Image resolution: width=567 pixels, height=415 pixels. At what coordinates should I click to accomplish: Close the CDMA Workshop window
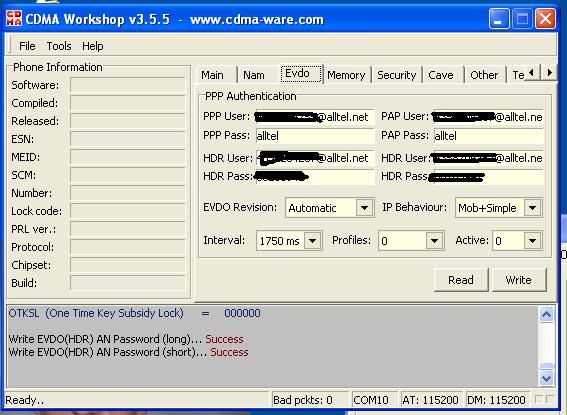pyautogui.click(x=545, y=18)
